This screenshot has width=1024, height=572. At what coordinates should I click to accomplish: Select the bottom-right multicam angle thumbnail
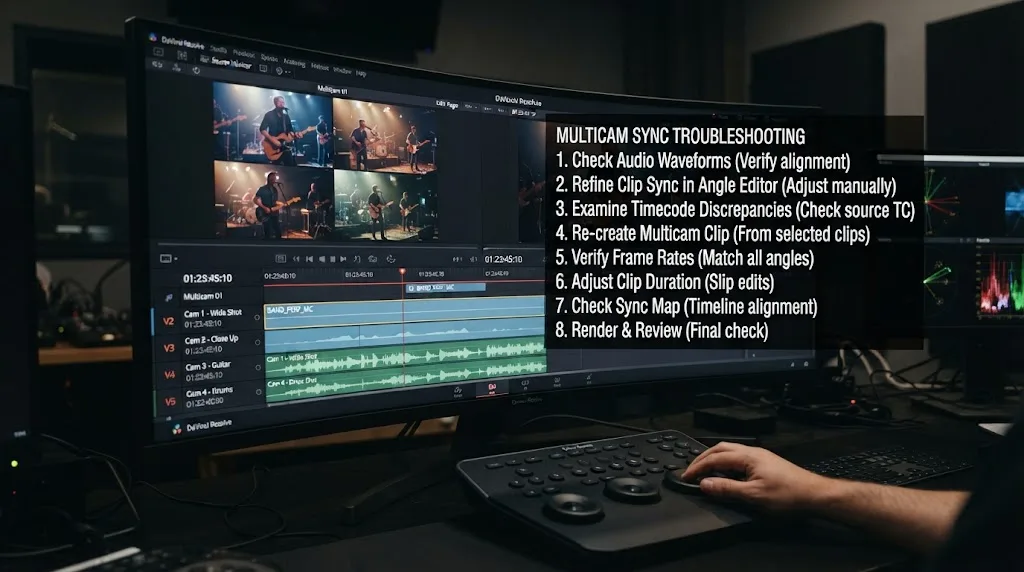(x=385, y=205)
